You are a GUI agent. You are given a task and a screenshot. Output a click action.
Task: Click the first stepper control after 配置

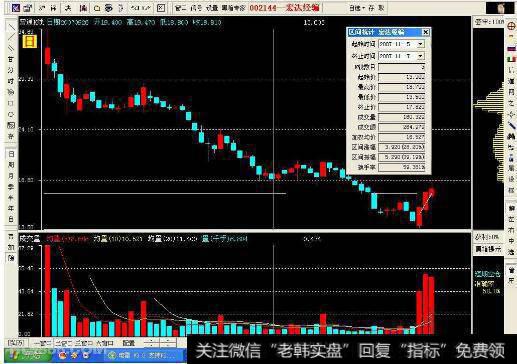151,343
